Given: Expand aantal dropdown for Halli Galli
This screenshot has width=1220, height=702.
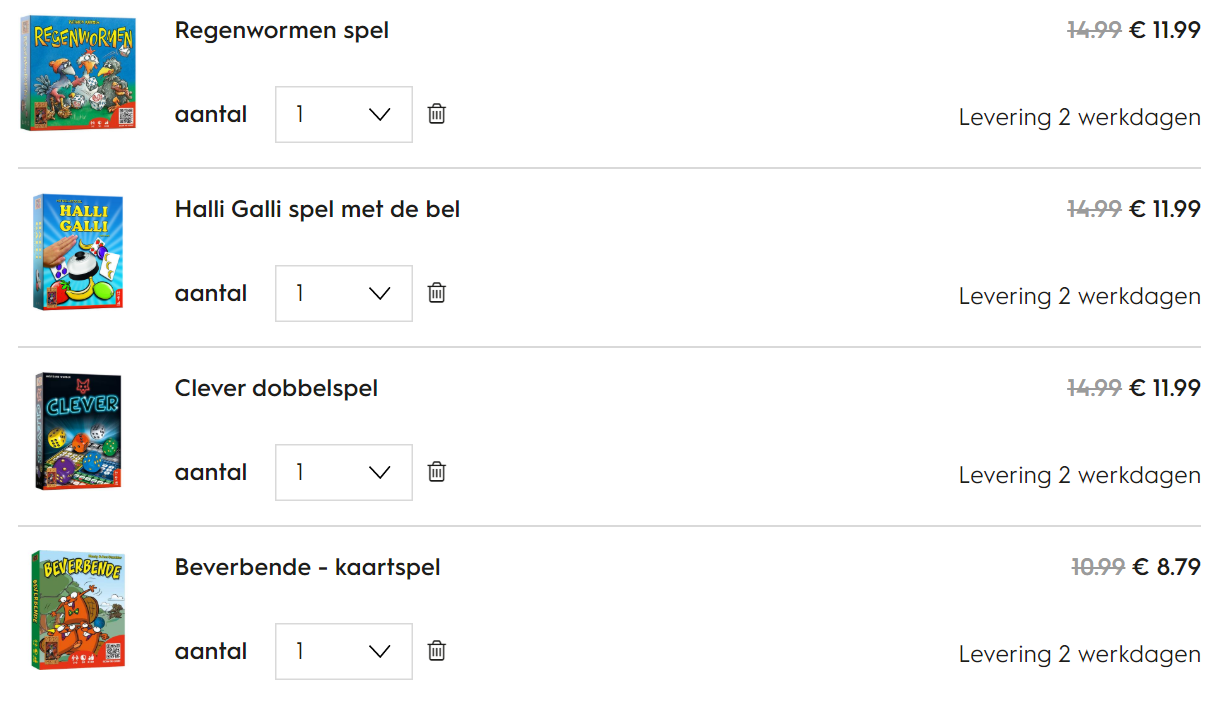Looking at the screenshot, I should (344, 294).
